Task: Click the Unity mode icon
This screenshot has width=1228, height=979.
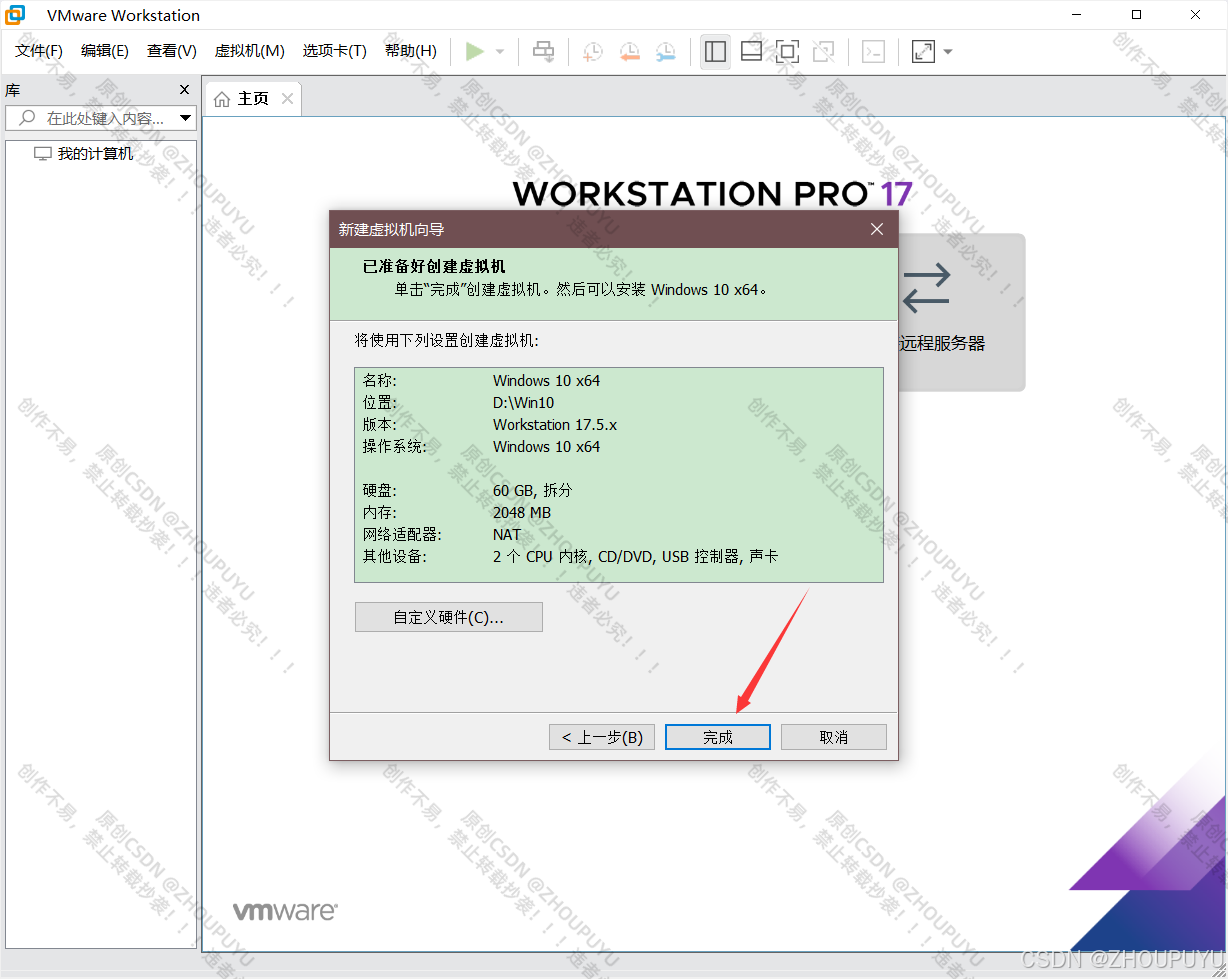Action: pyautogui.click(x=823, y=51)
